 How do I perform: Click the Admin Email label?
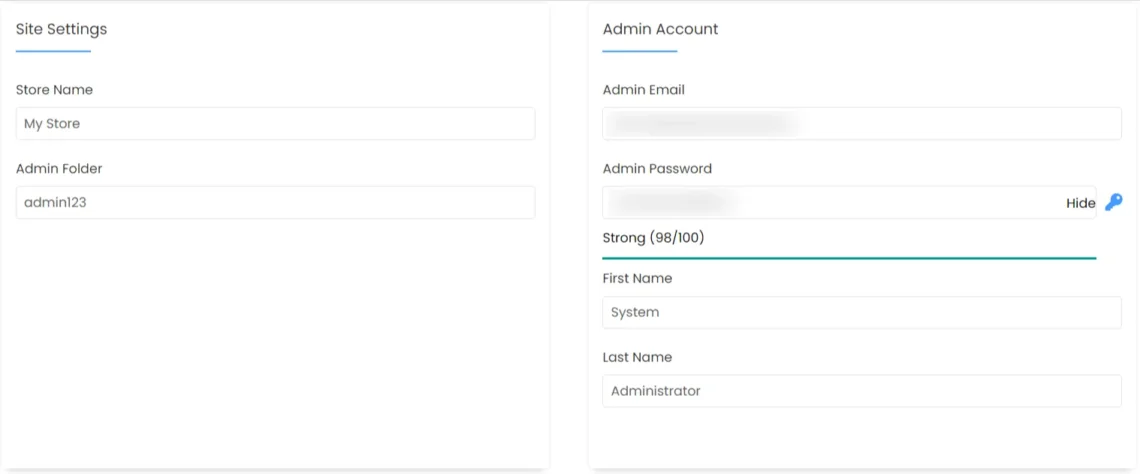(x=643, y=90)
